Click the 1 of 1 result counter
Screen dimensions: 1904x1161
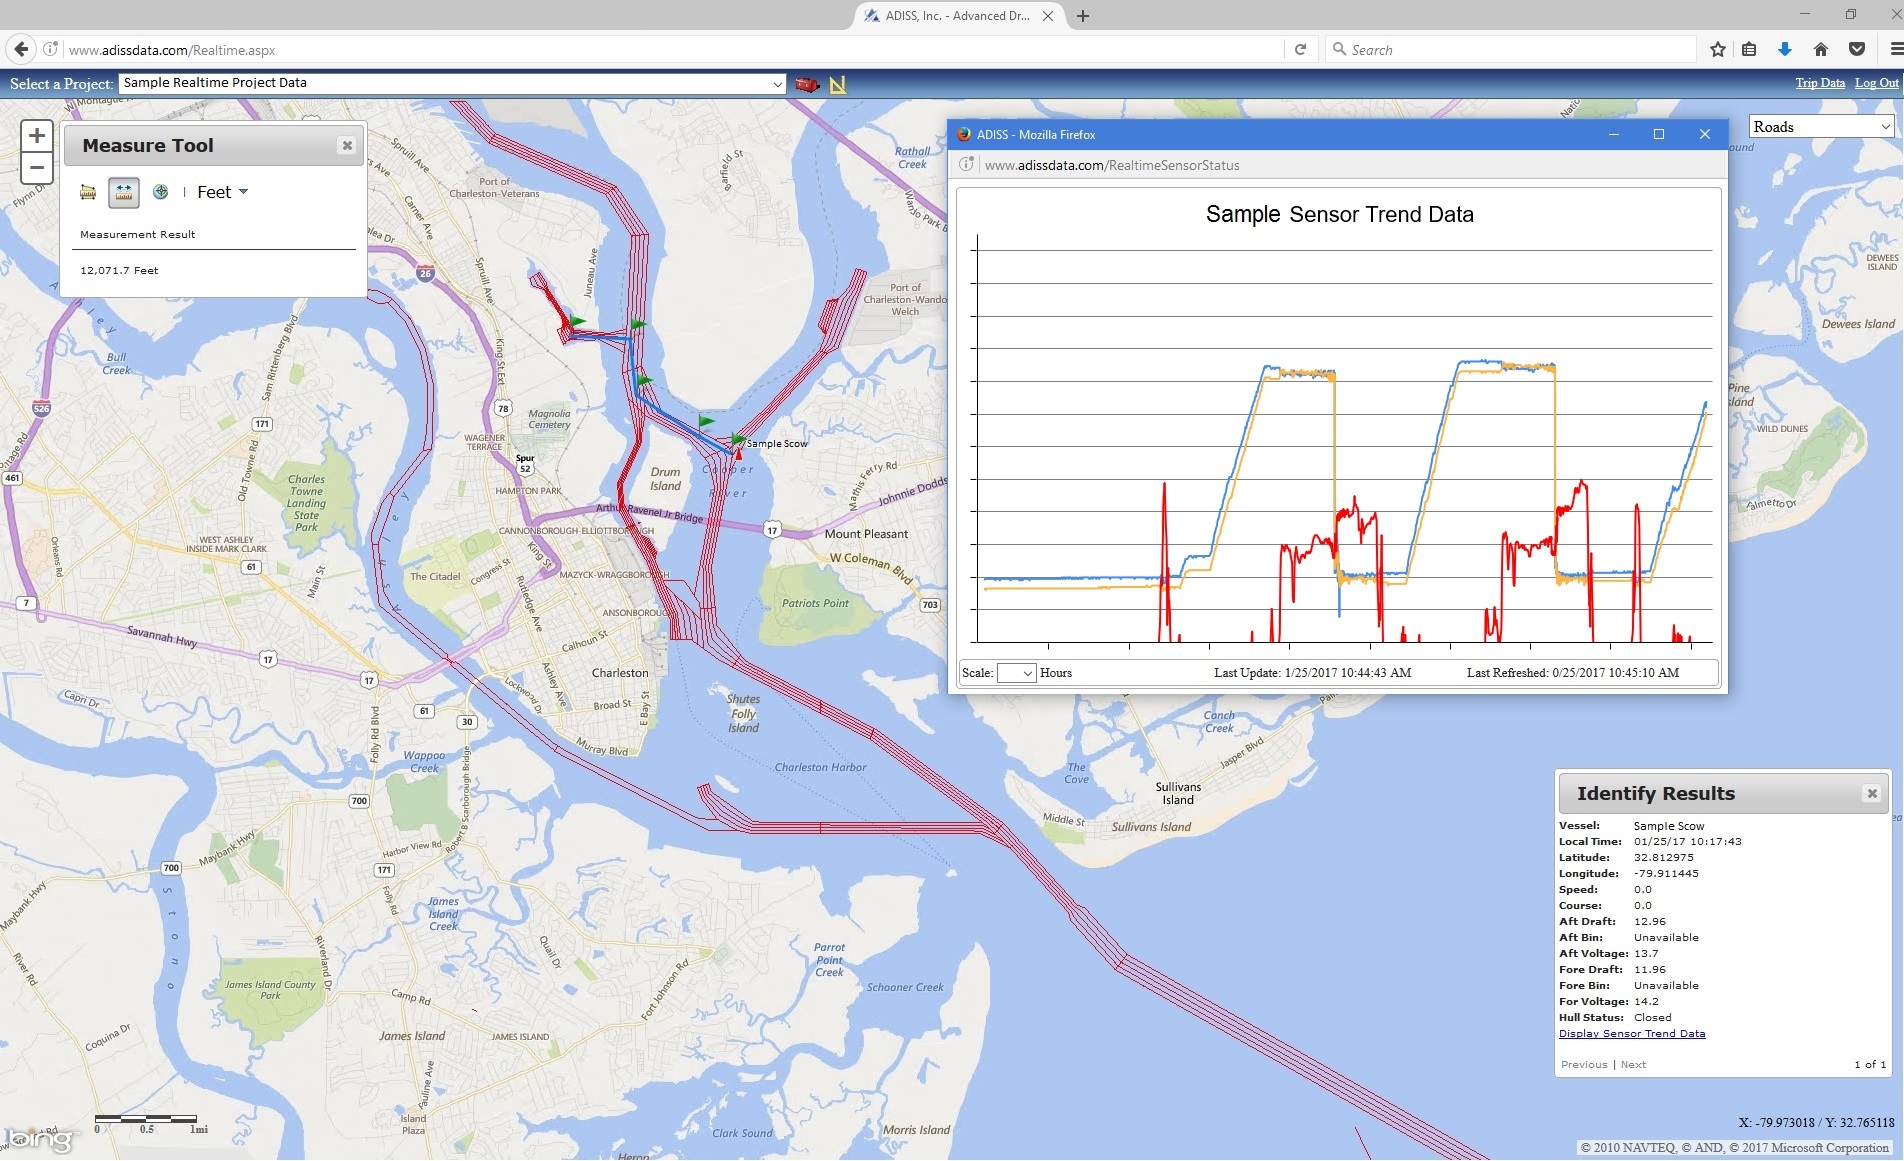pyautogui.click(x=1870, y=1065)
